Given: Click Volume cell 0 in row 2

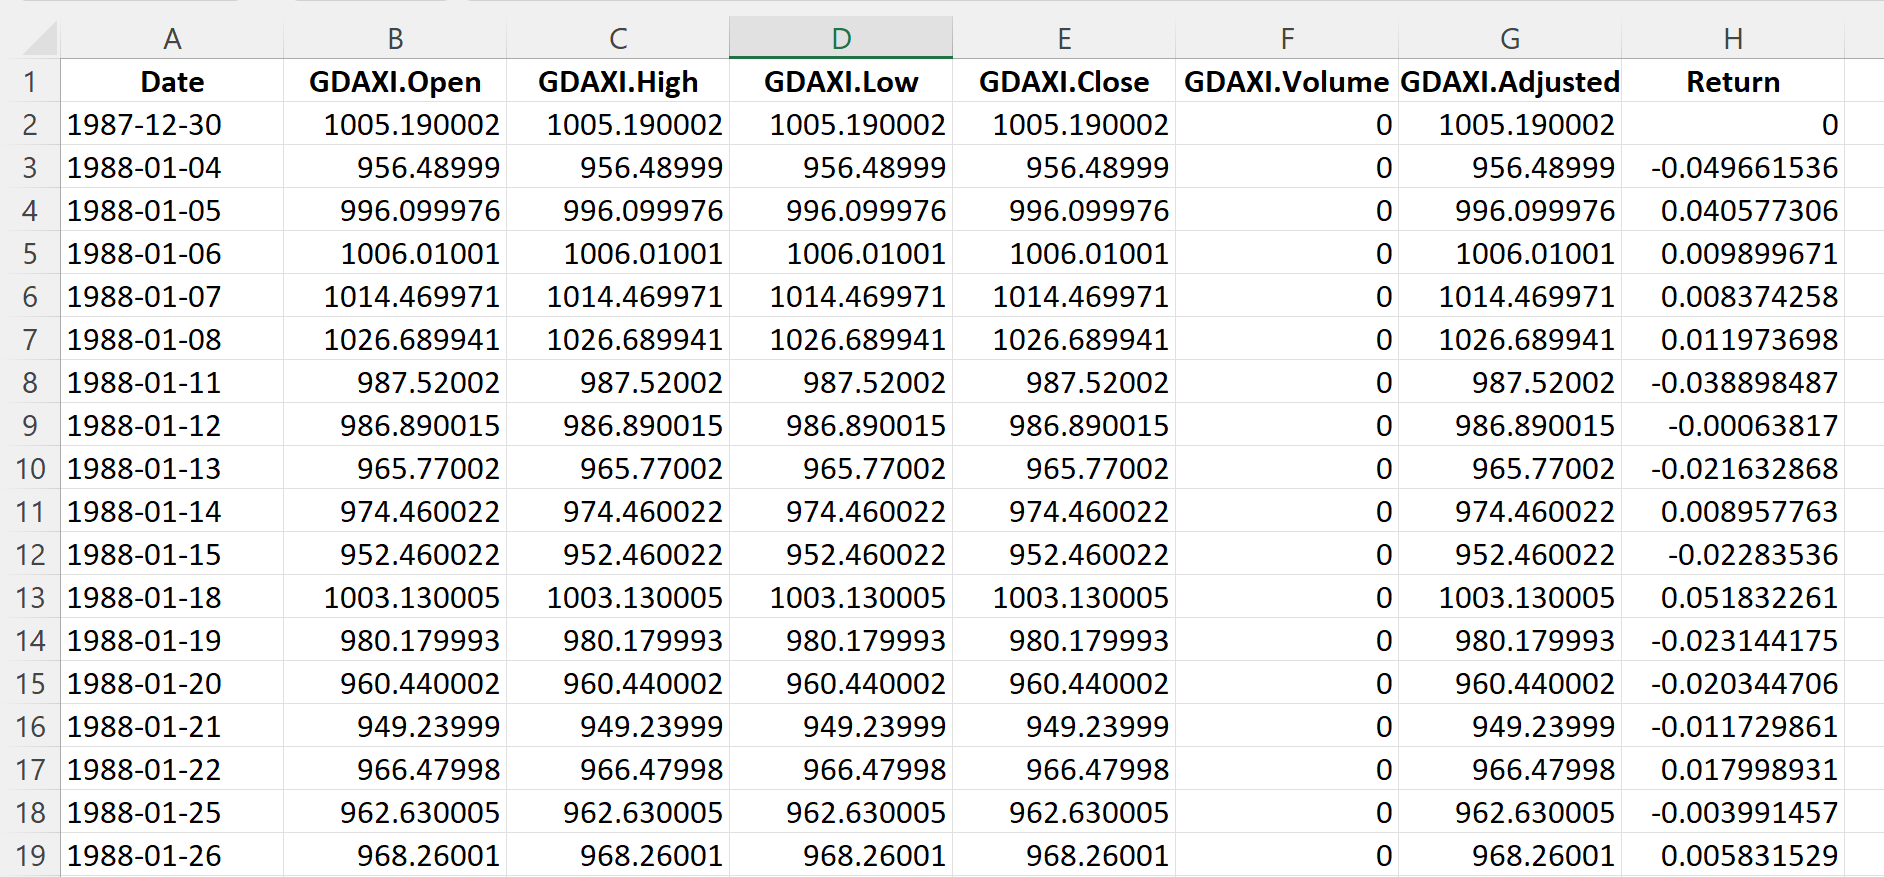Looking at the screenshot, I should click(1287, 124).
